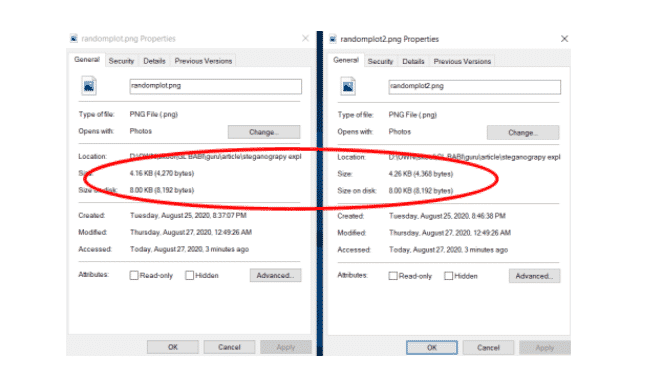This screenshot has width=658, height=390.
Task: Switch to Security tab in randomplot.png Properties
Action: coord(121,61)
